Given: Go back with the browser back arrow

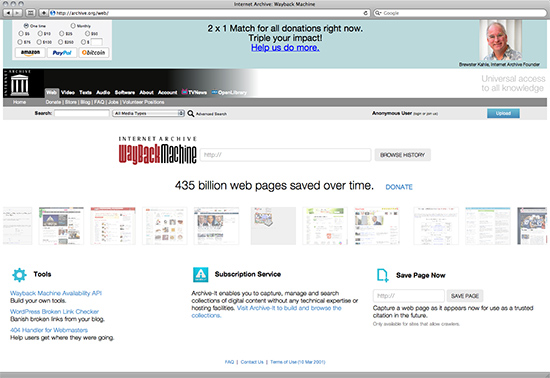Looking at the screenshot, I should tap(8, 13).
